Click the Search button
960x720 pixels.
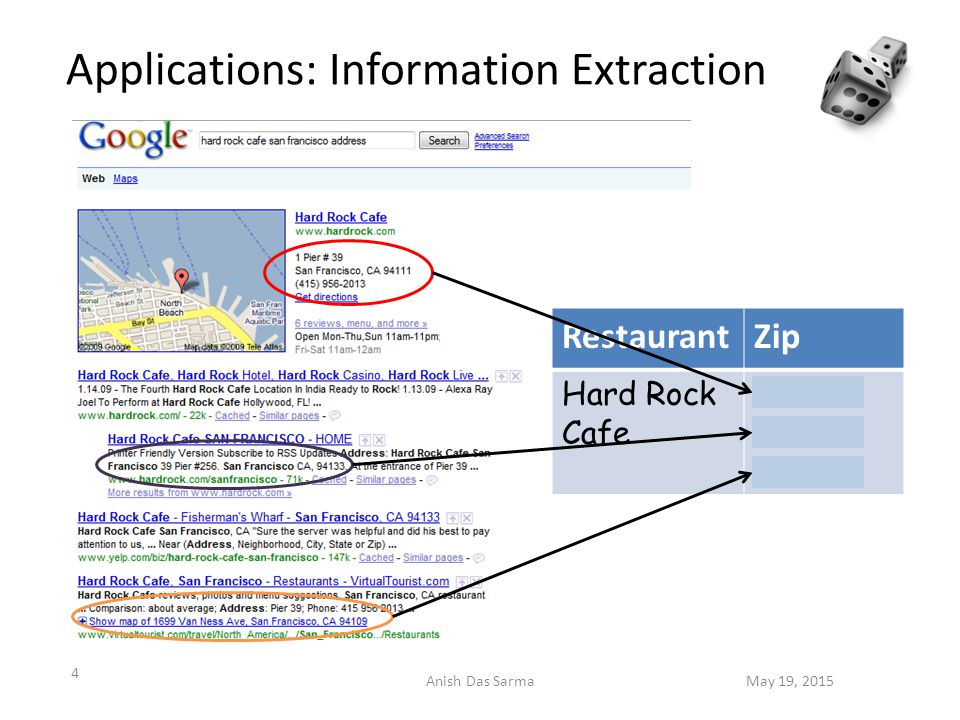[x=444, y=140]
